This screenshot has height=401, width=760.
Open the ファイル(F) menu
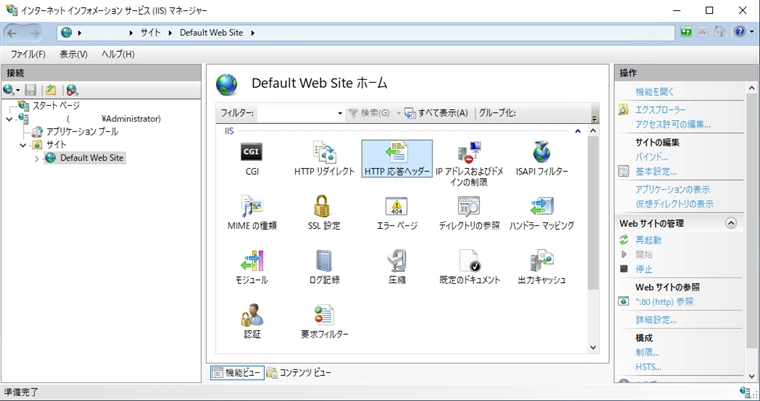(x=28, y=54)
